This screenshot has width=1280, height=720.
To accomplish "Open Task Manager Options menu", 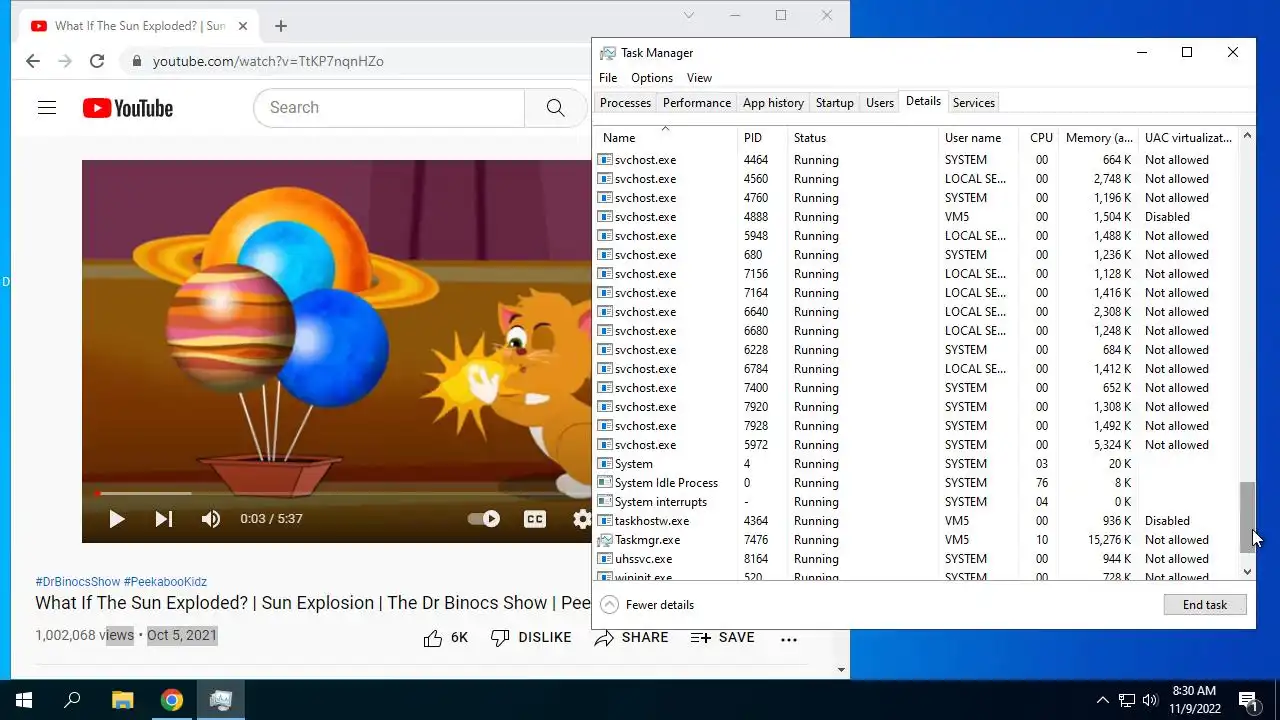I will coord(652,78).
